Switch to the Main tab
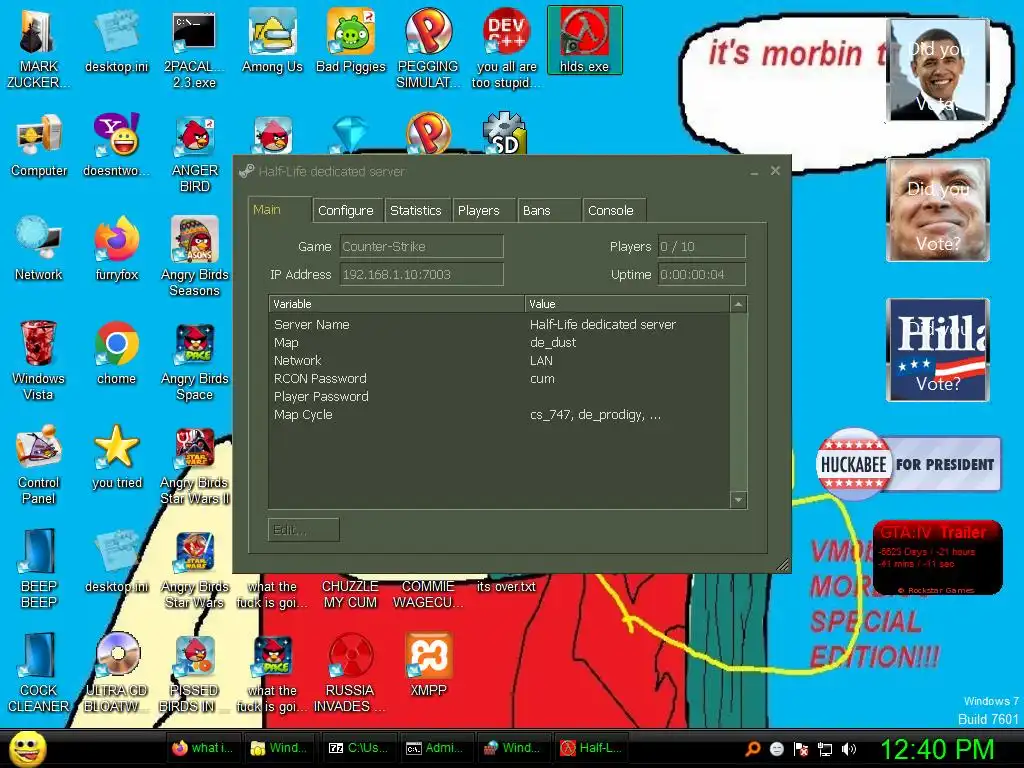 point(279,210)
